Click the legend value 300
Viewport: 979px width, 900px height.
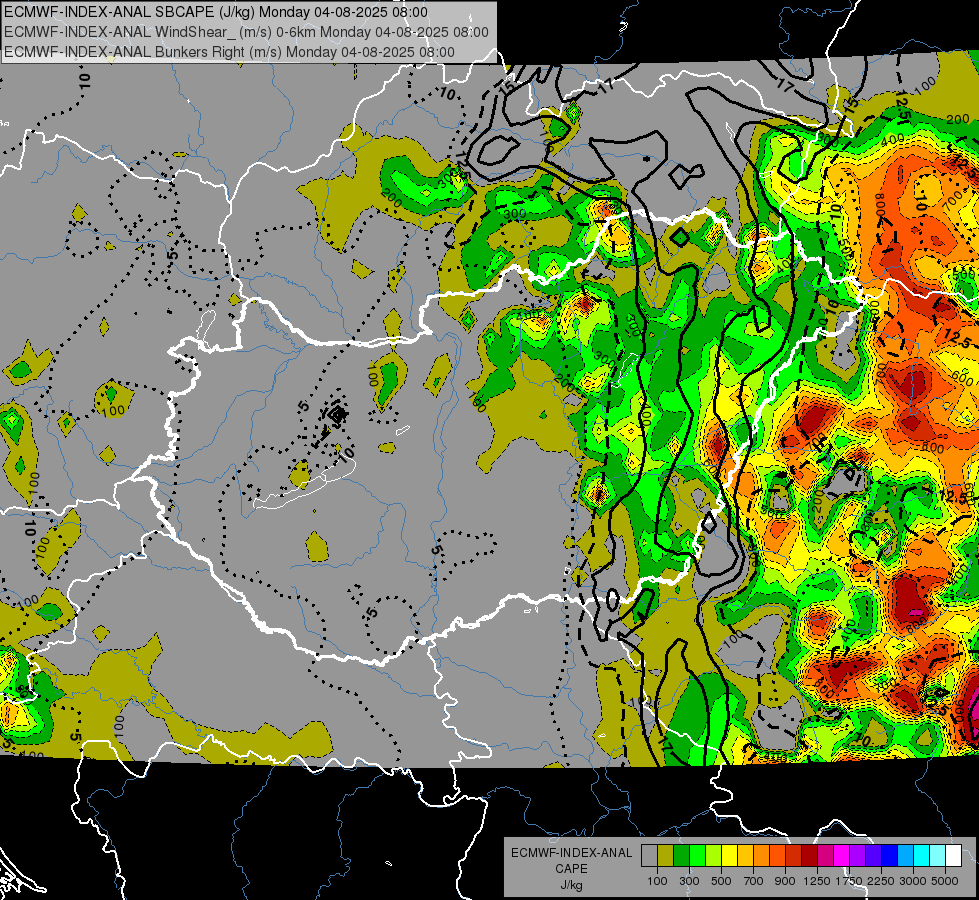pos(689,881)
